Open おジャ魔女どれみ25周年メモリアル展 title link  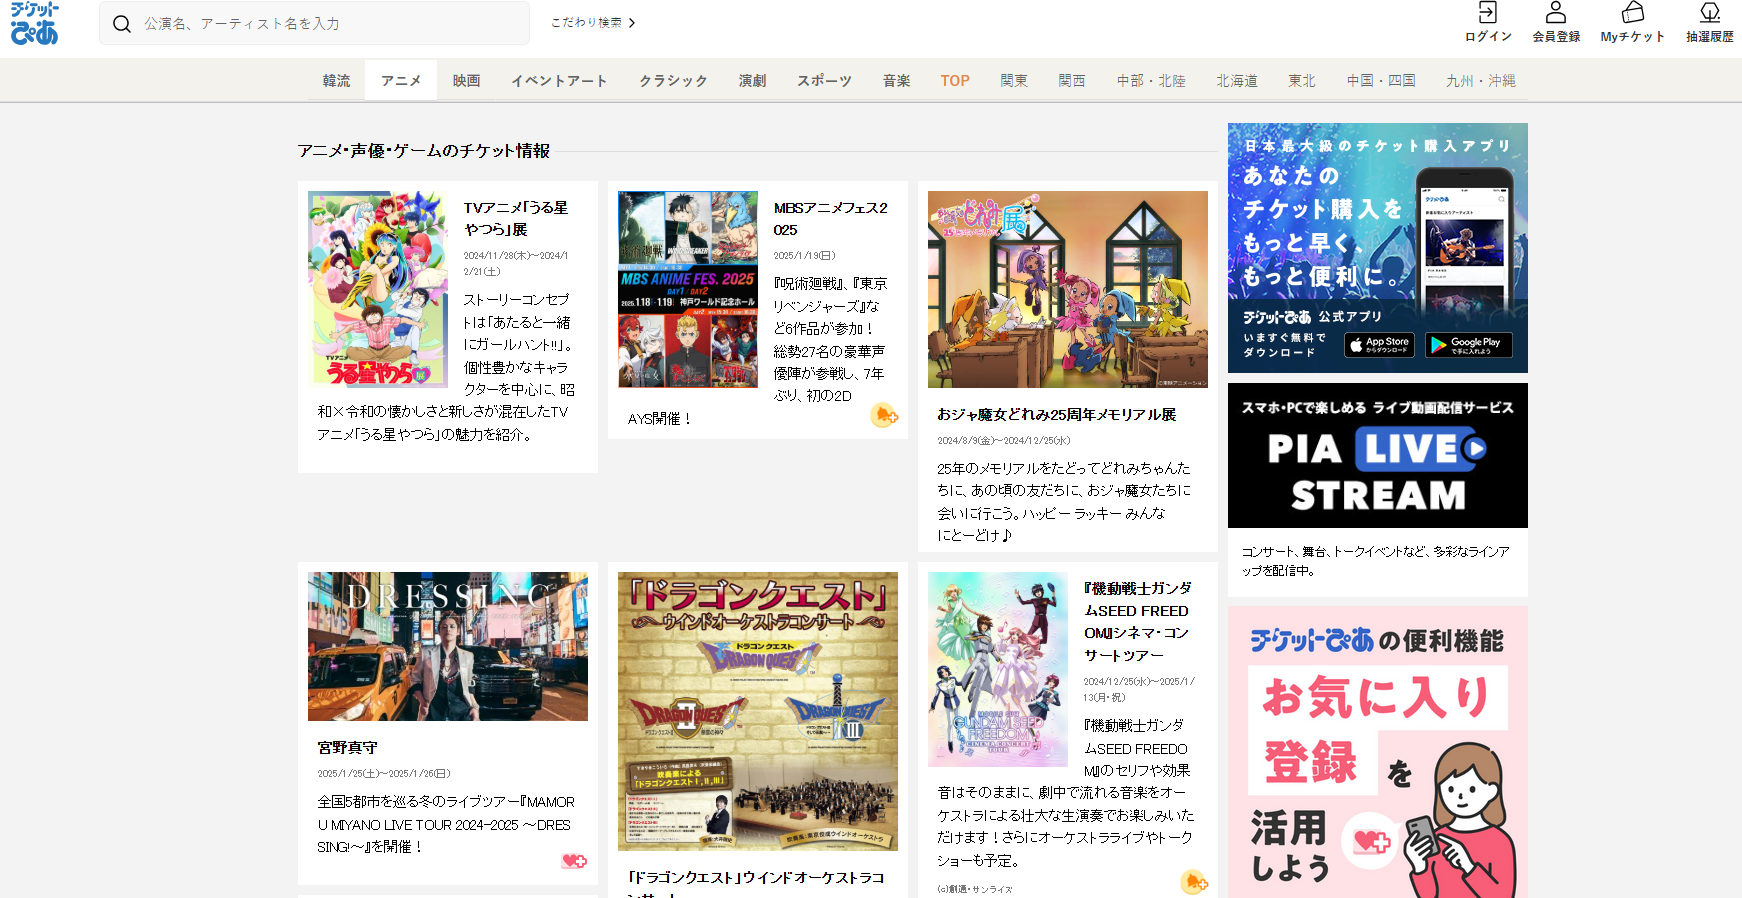click(x=1057, y=414)
